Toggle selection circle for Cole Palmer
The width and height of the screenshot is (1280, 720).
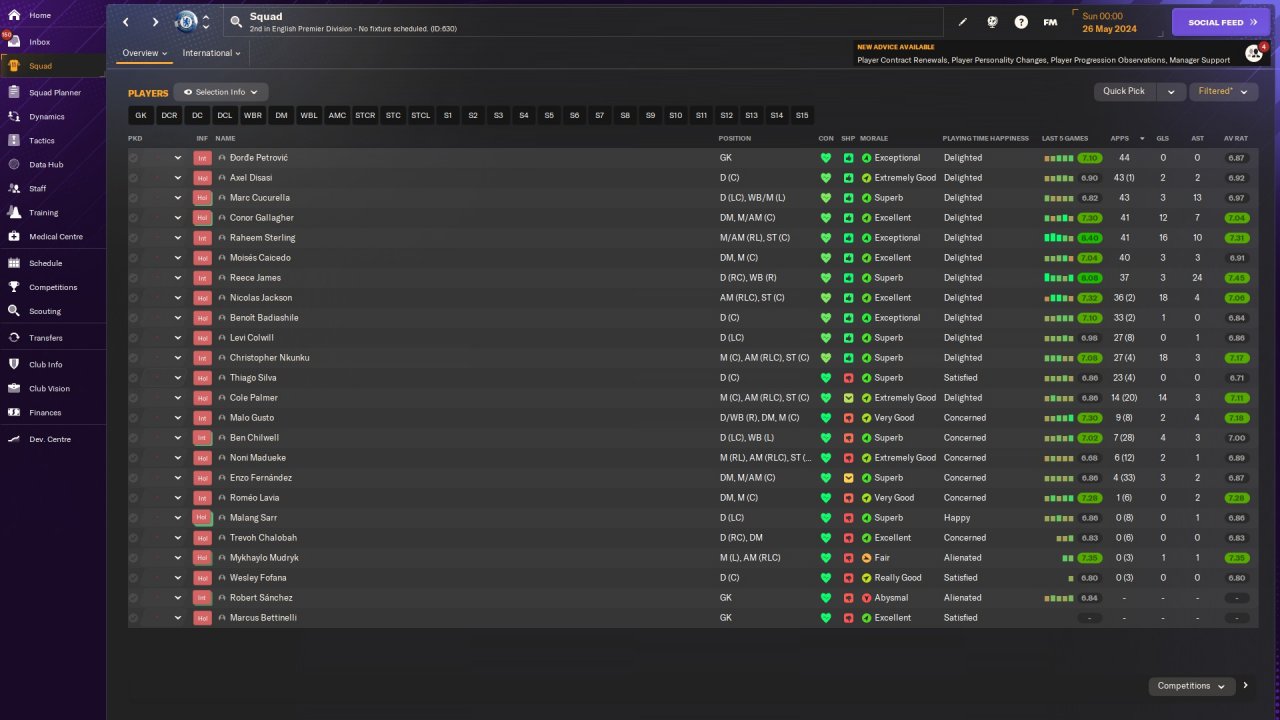pyautogui.click(x=134, y=398)
